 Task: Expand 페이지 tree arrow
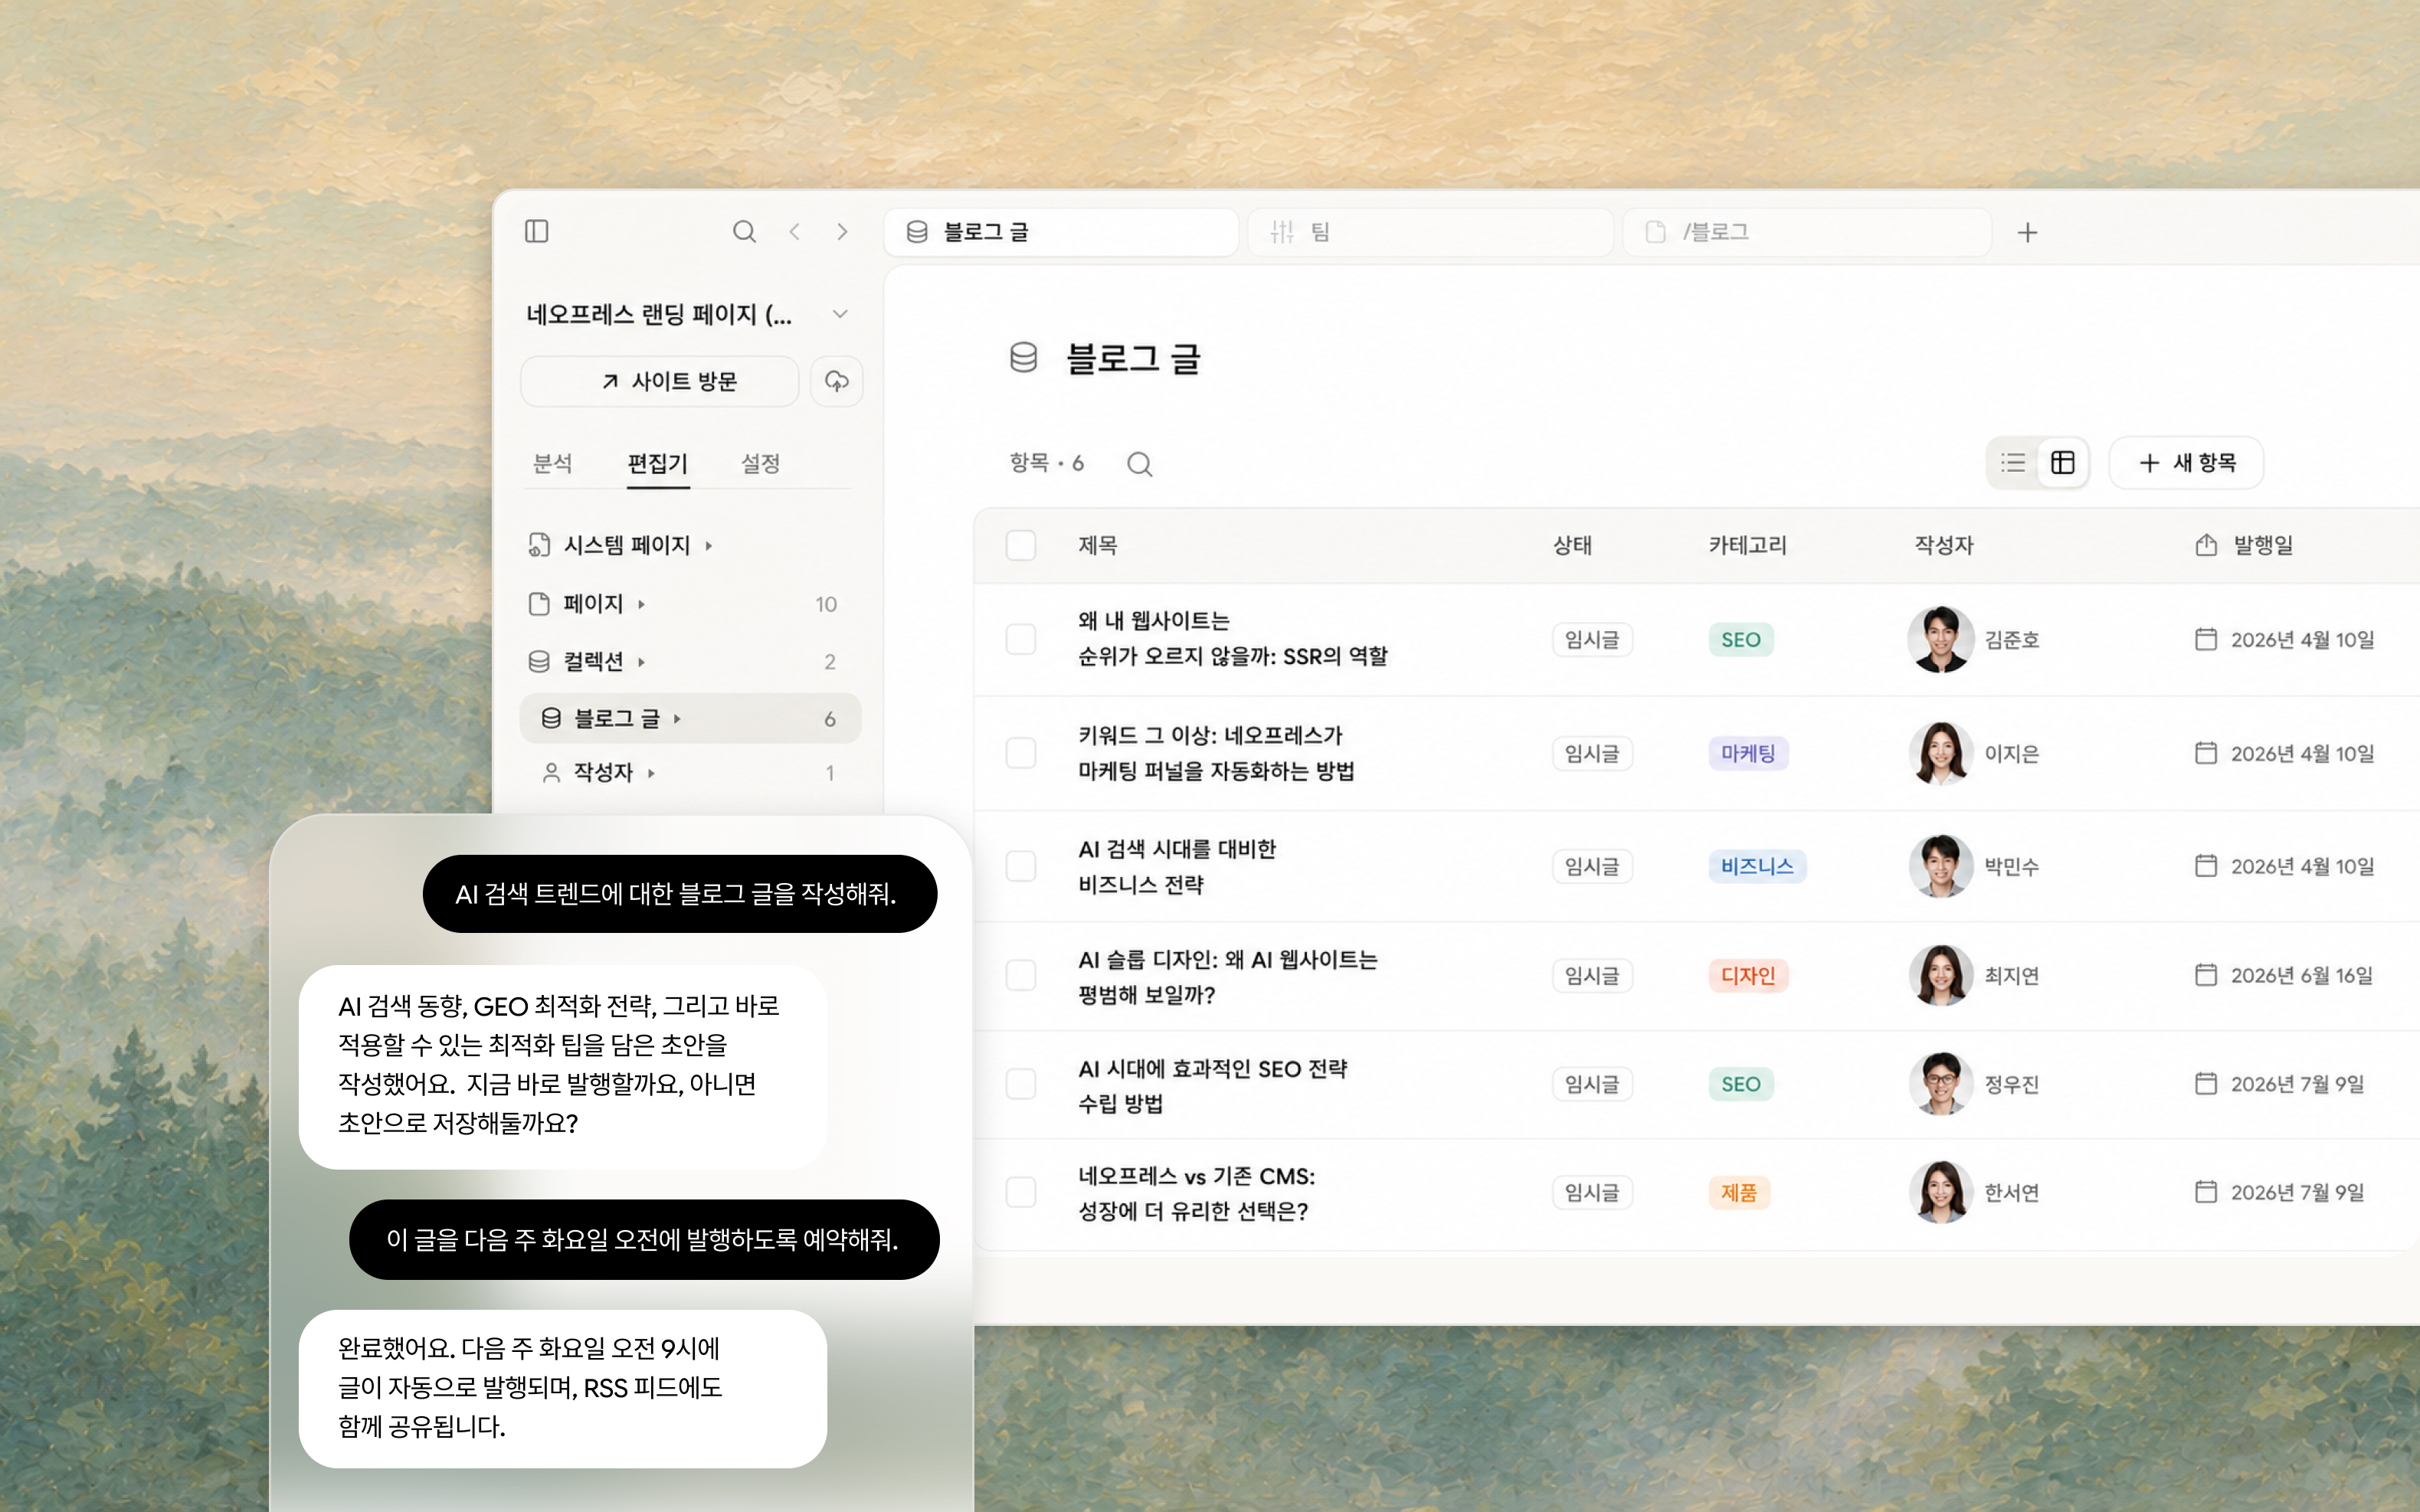(x=642, y=605)
